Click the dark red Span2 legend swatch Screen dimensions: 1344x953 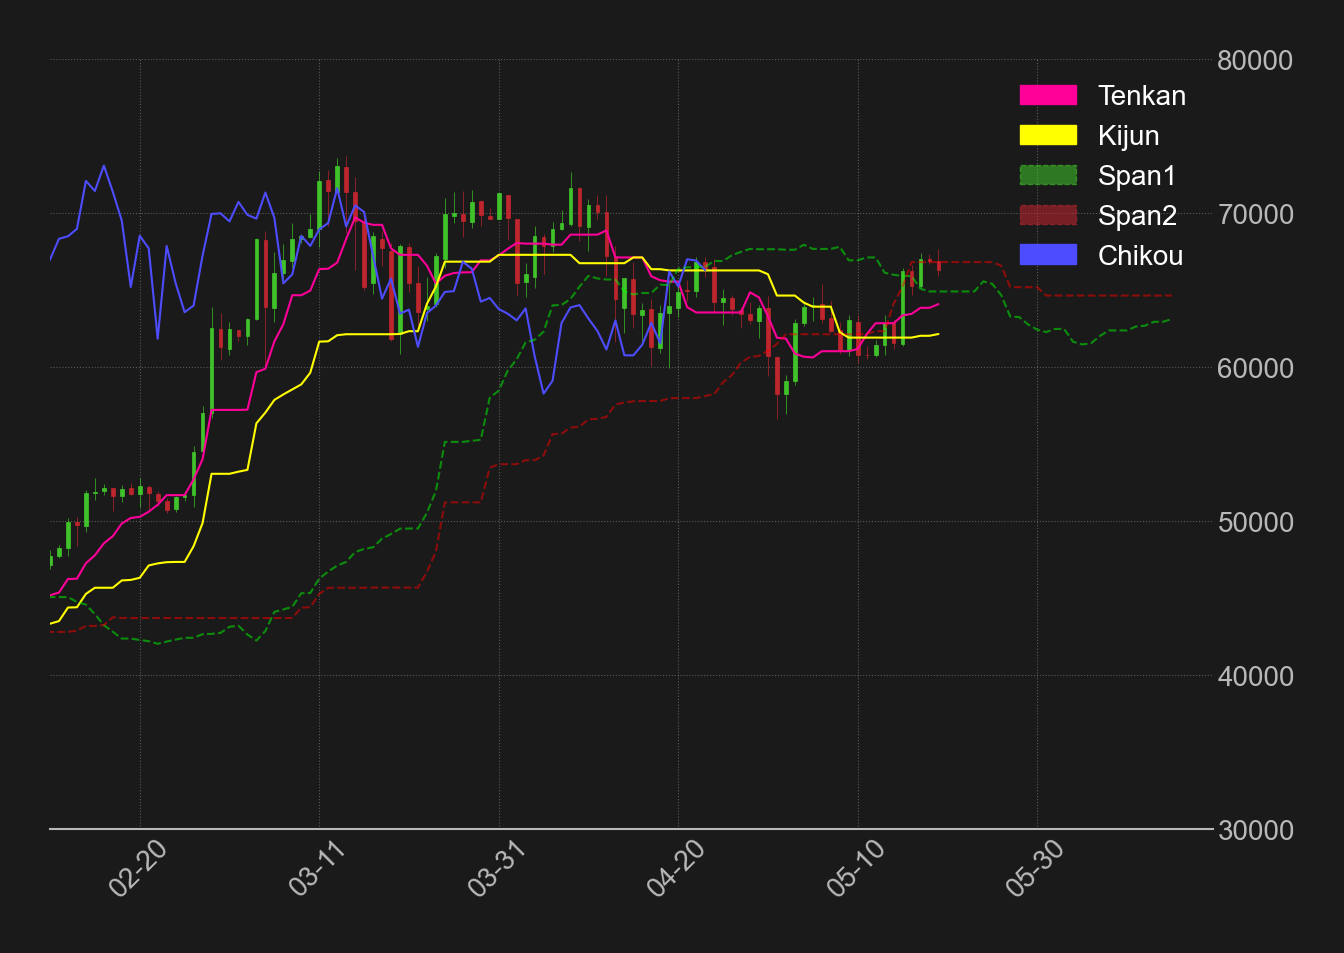click(1048, 216)
